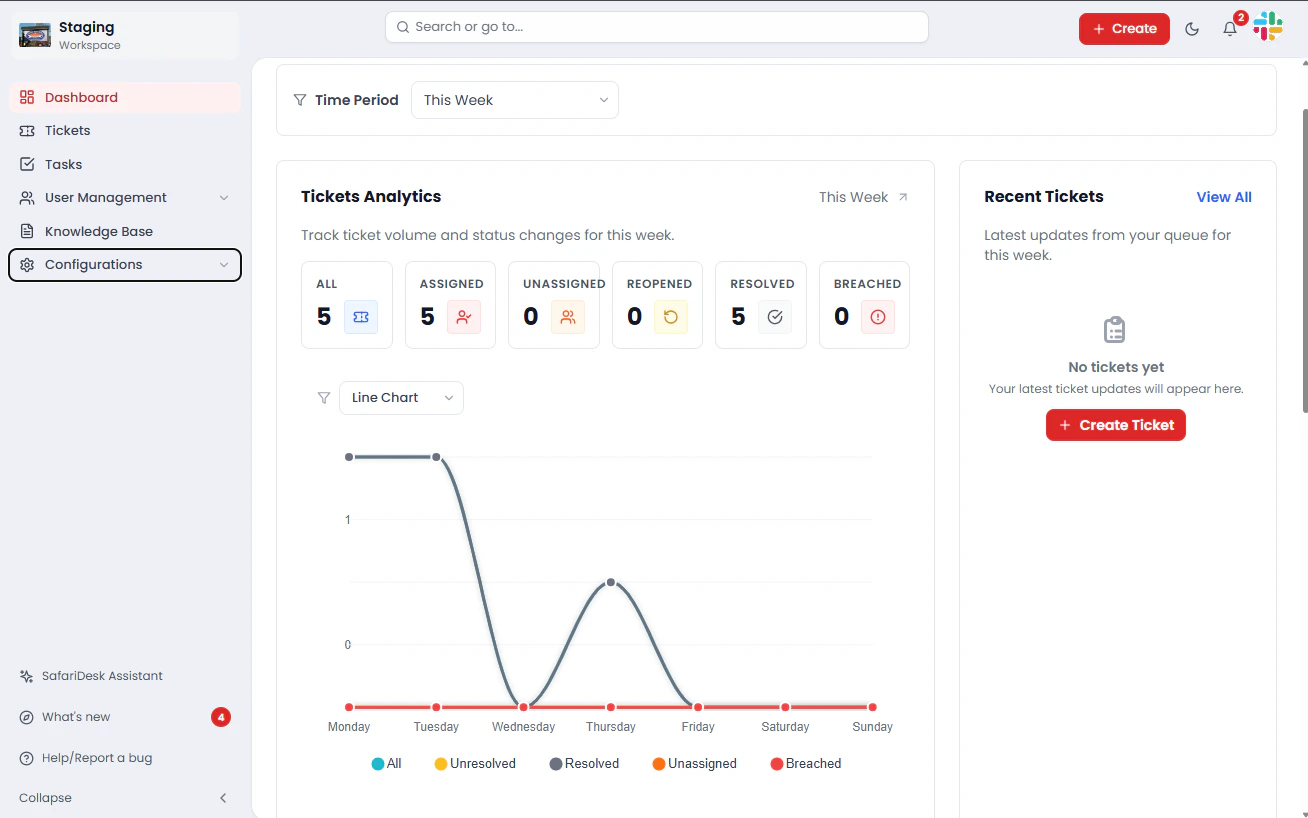This screenshot has width=1308, height=818.
Task: Click the Assigned tickets icon
Action: [464, 317]
